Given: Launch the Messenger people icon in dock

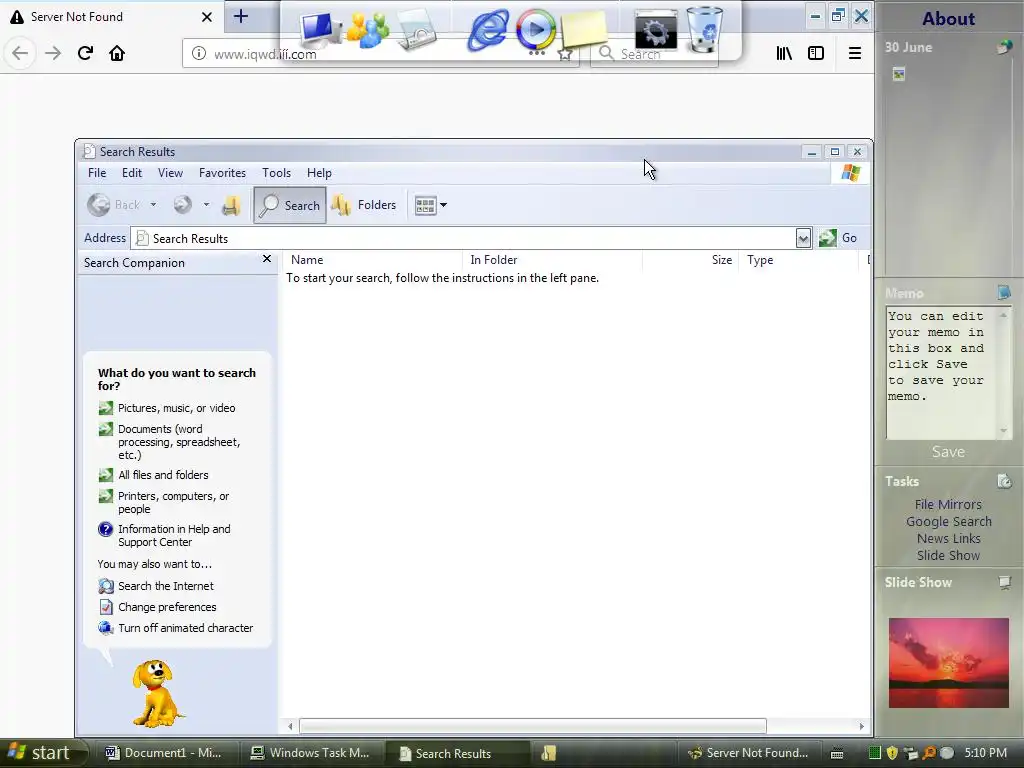Looking at the screenshot, I should (x=368, y=29).
